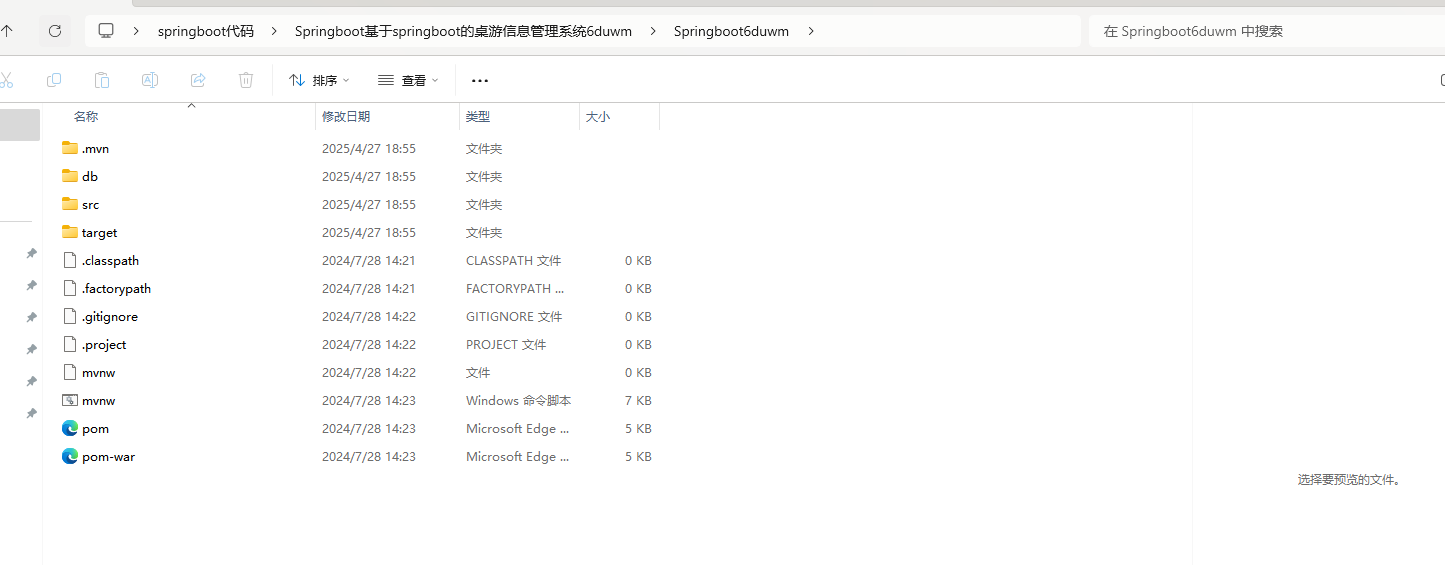Viewport: 1445px width, 565px height.
Task: Click the rename icon in toolbar
Action: click(x=150, y=80)
